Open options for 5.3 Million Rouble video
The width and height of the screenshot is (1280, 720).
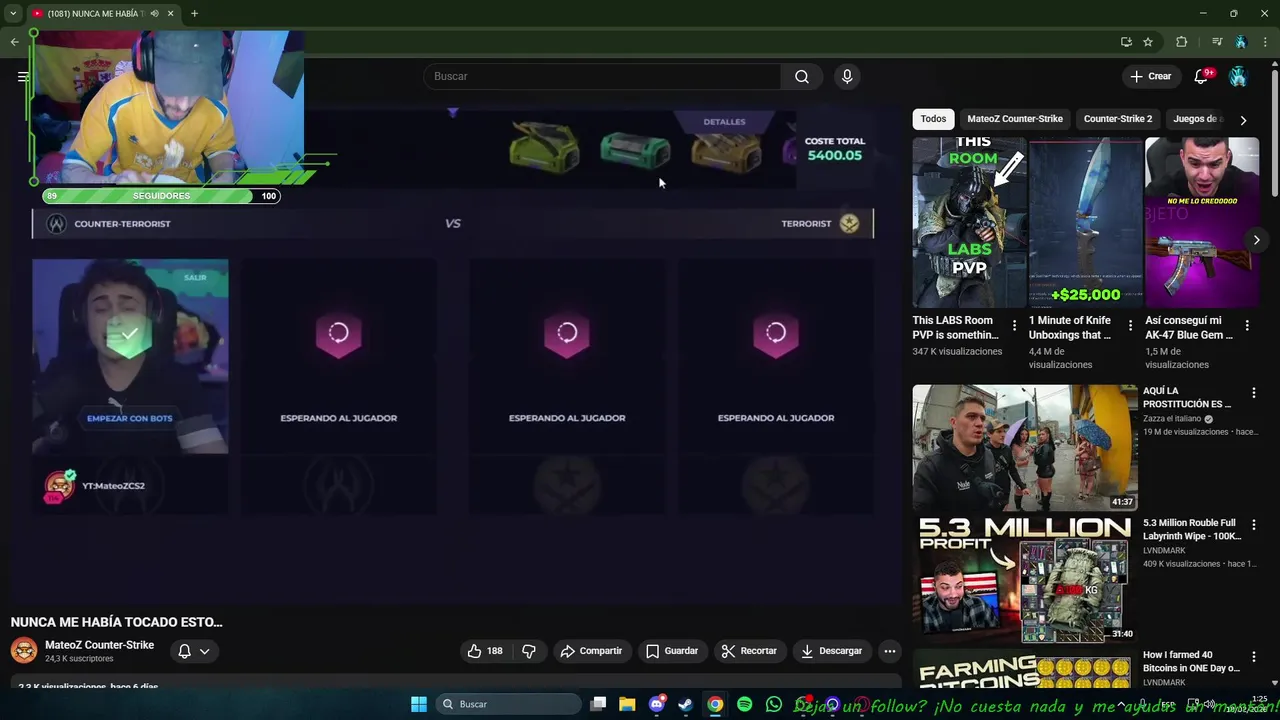pyautogui.click(x=1254, y=525)
